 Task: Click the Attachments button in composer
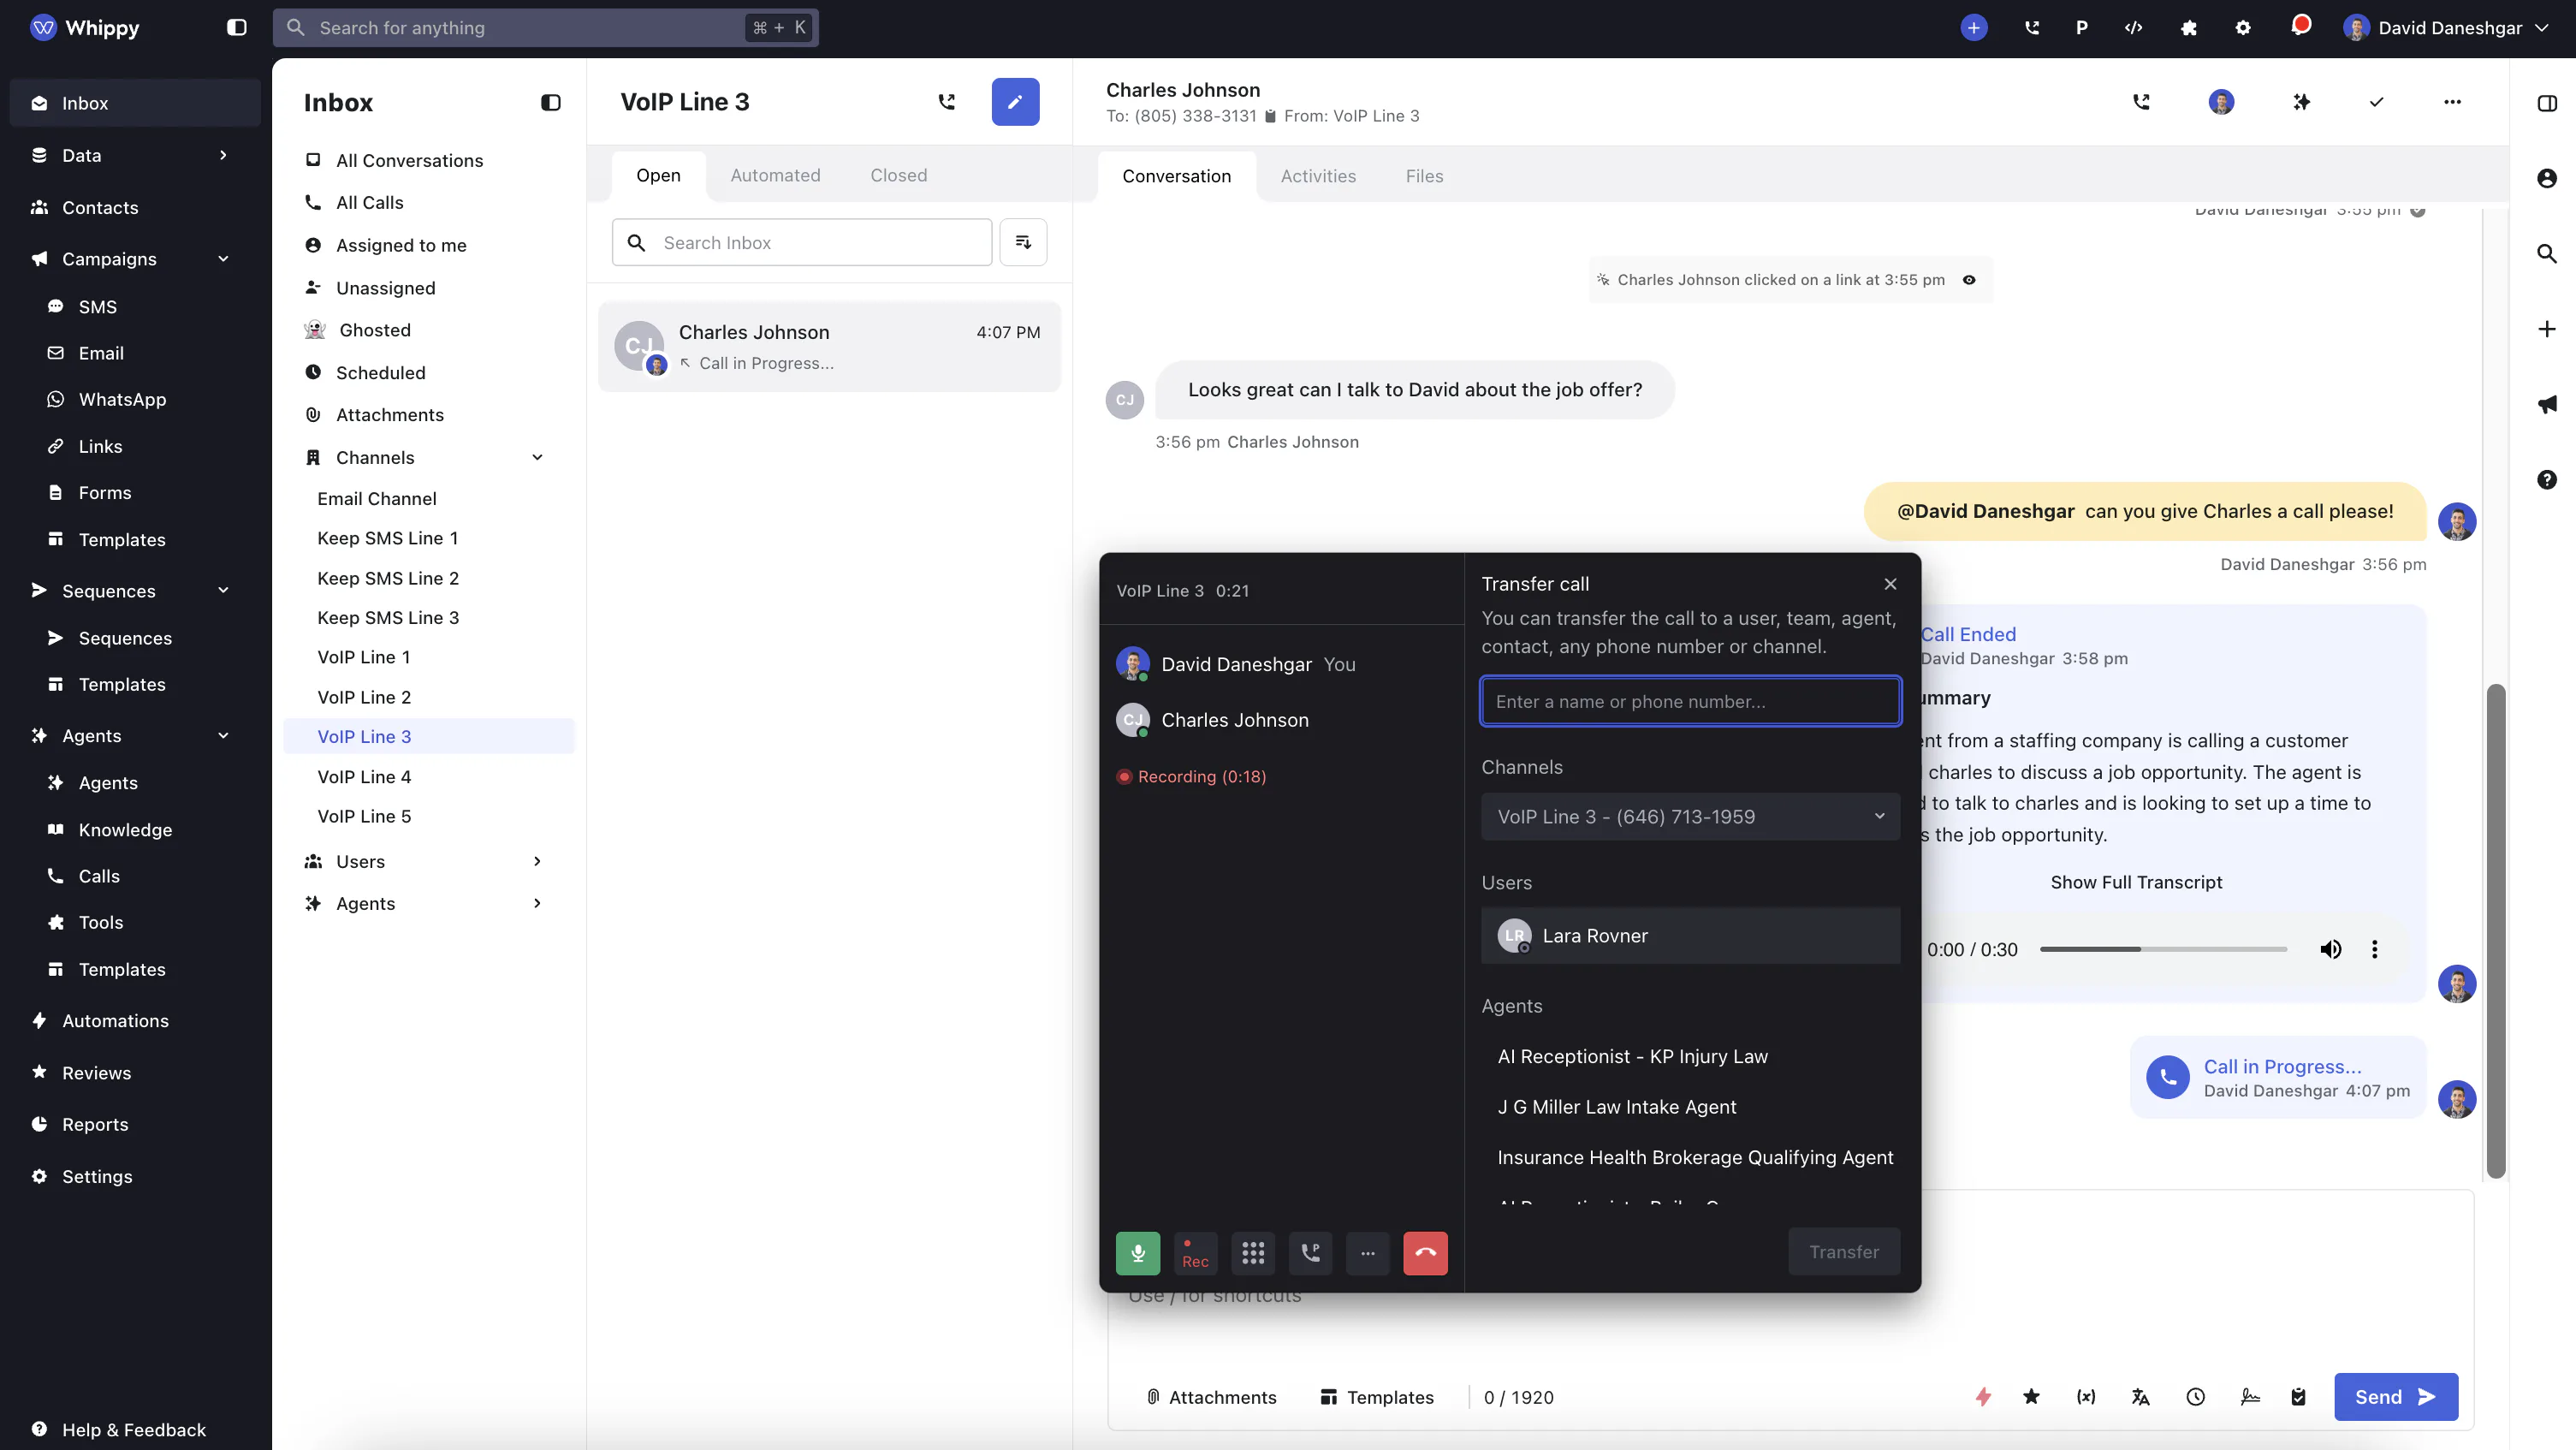point(1211,1396)
